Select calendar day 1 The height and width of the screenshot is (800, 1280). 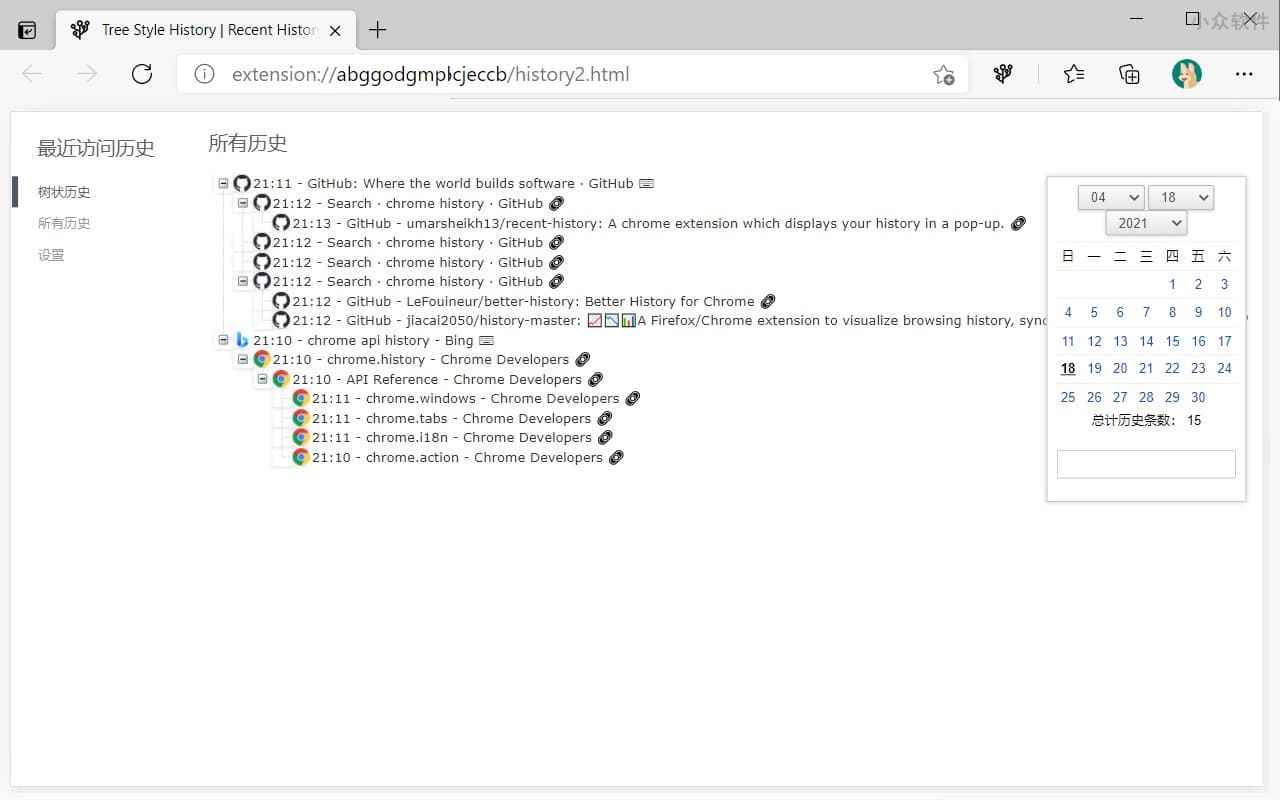coord(1172,284)
